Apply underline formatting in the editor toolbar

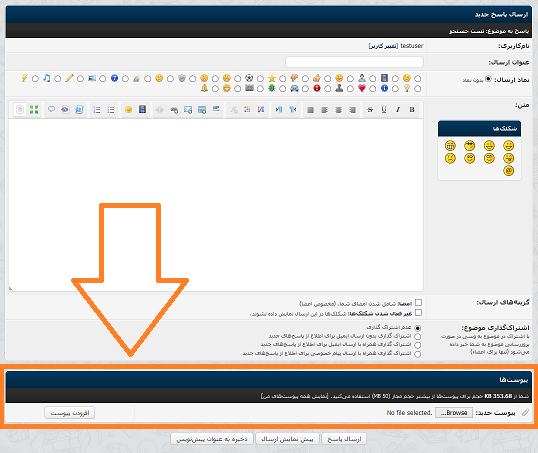click(384, 110)
